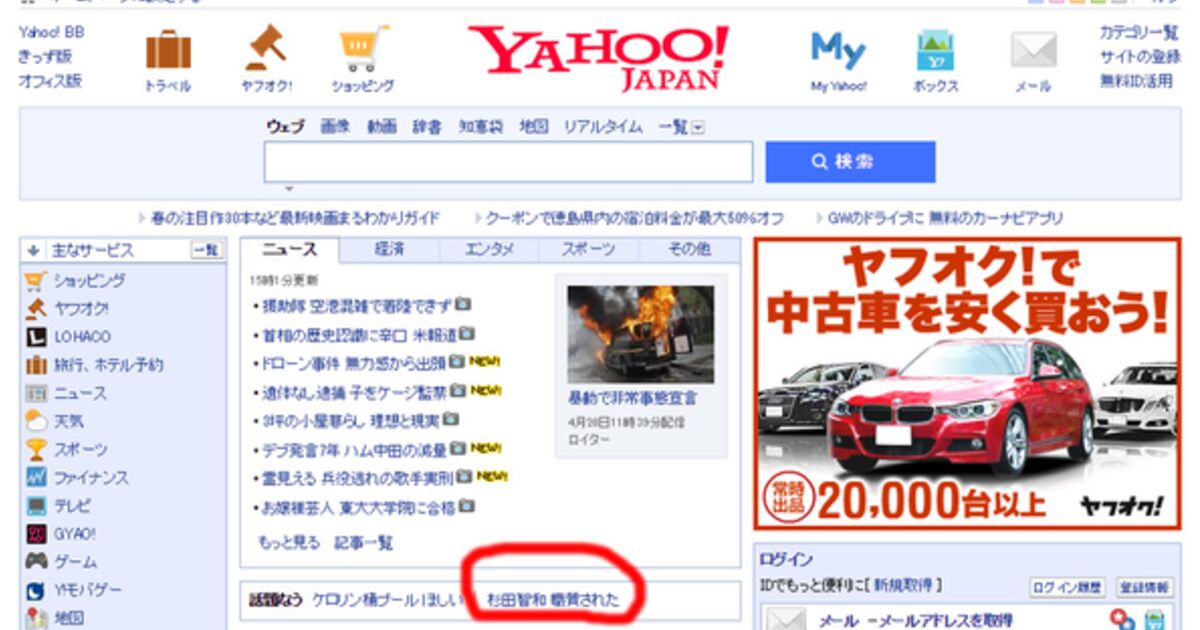The image size is (1200, 630).
Task: Click into the main search input field
Action: (508, 162)
